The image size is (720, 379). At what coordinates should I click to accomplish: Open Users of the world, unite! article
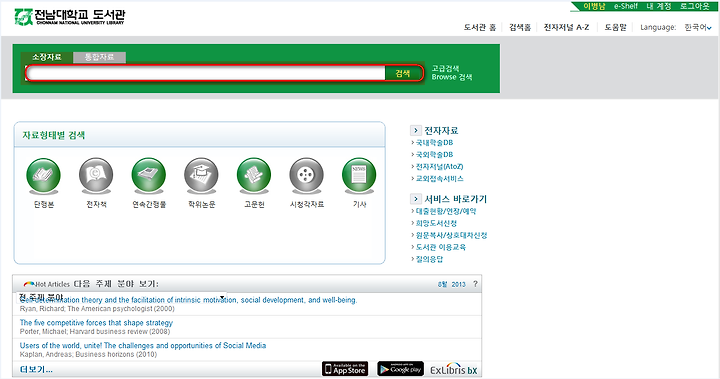pyautogui.click(x=143, y=345)
